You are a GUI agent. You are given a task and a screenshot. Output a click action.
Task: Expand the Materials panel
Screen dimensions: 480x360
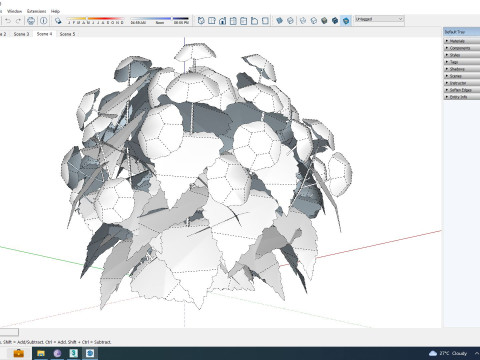pyautogui.click(x=462, y=41)
